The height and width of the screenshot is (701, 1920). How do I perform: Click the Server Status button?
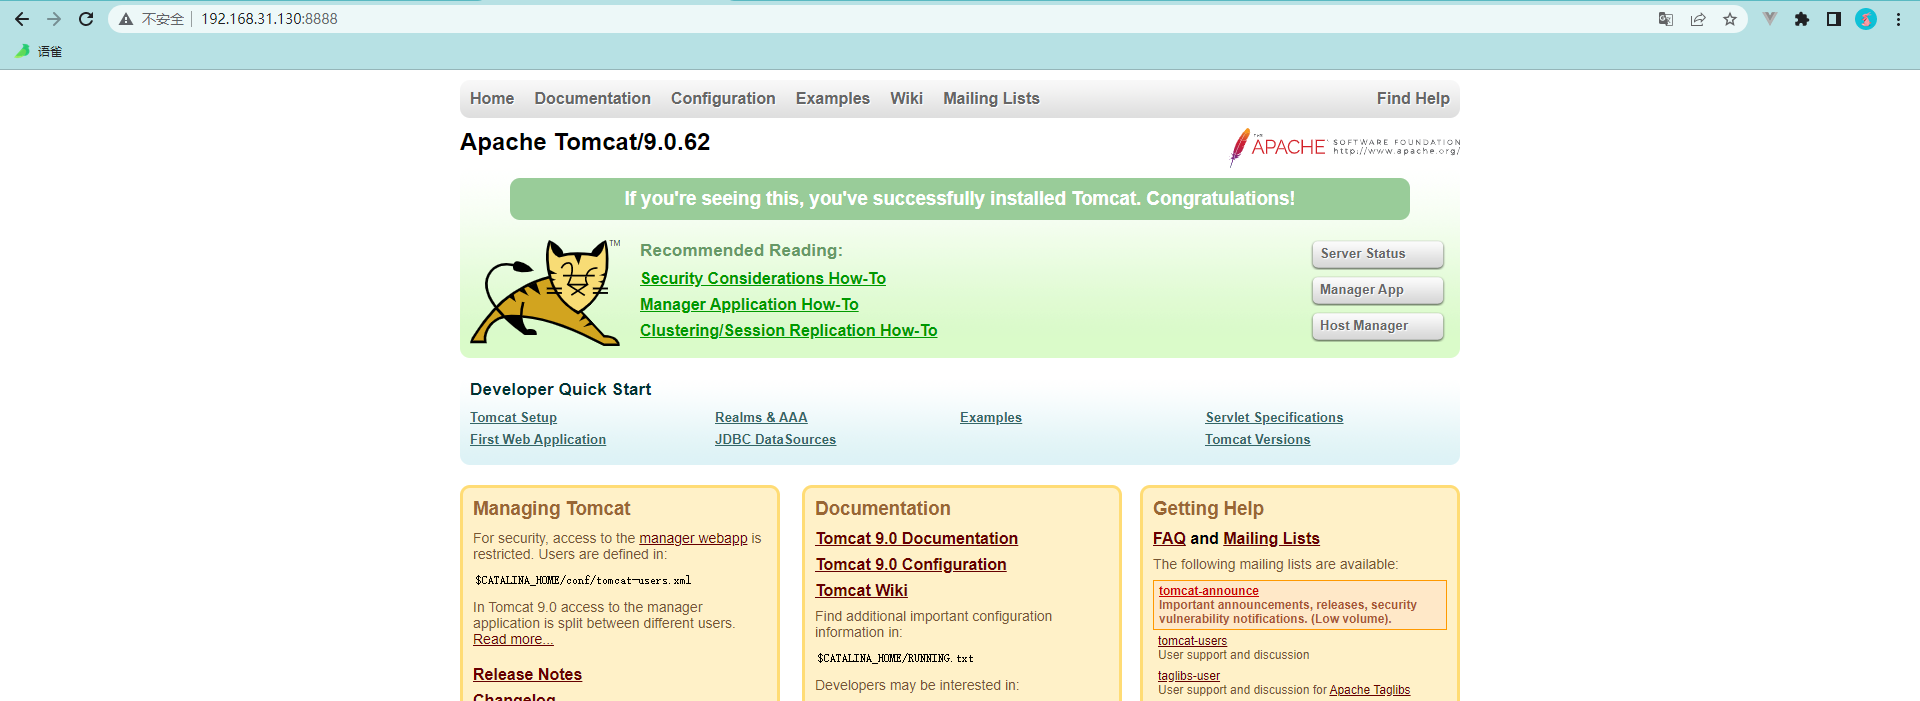pos(1377,254)
